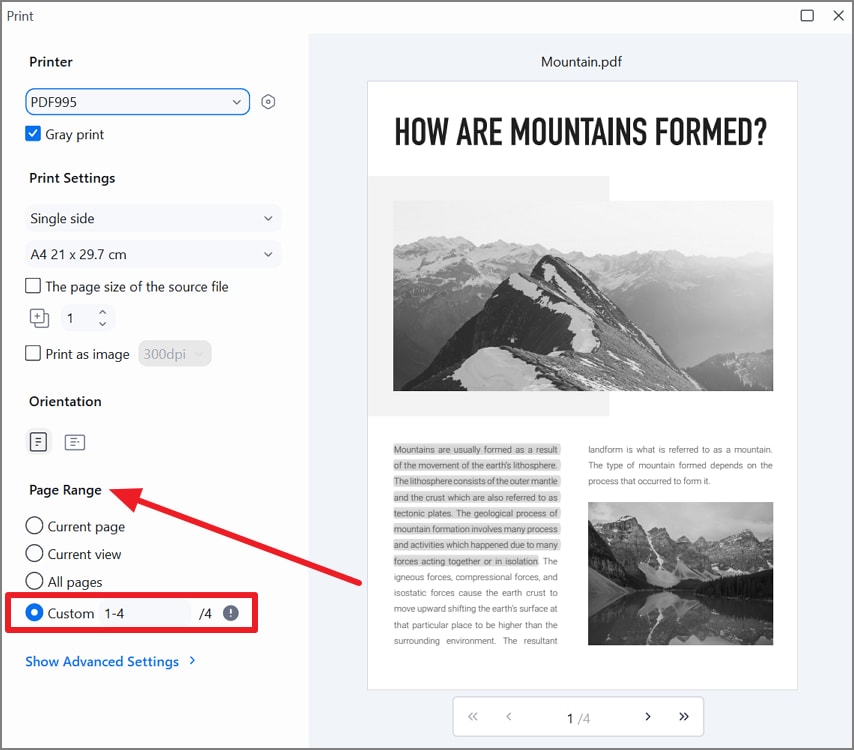
Task: Select portrait orientation icon
Action: click(38, 442)
